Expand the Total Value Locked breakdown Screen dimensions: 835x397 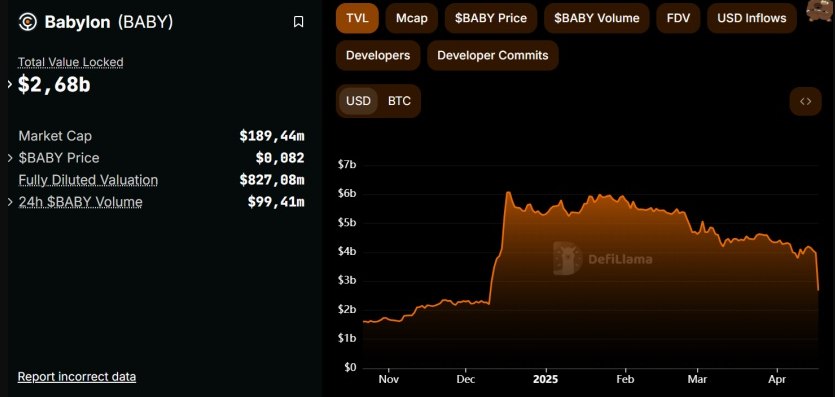[x=10, y=84]
